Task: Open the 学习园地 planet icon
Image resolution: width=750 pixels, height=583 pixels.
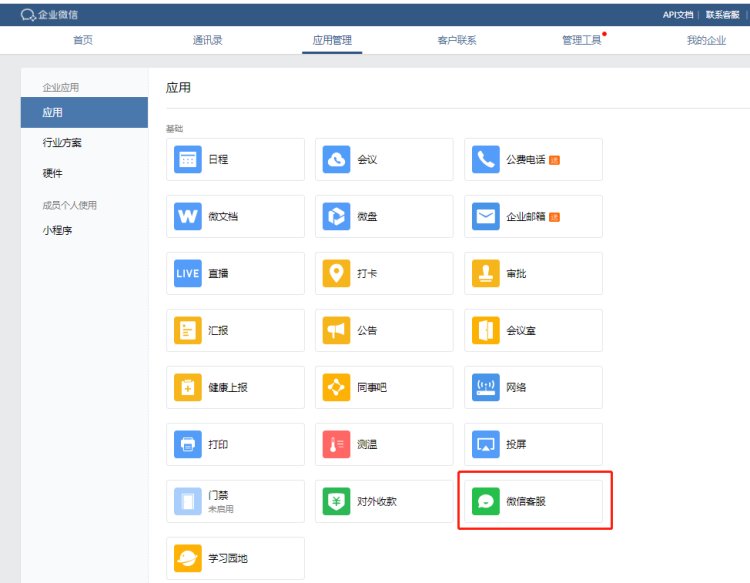Action: (188, 558)
